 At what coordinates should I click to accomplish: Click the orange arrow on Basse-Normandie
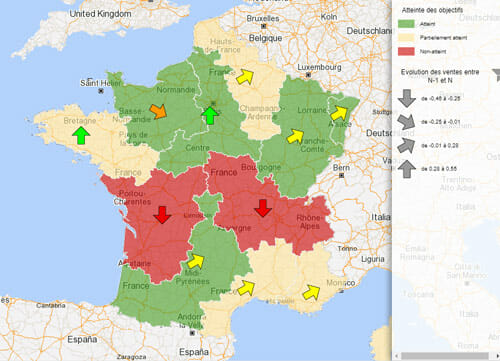(x=158, y=111)
